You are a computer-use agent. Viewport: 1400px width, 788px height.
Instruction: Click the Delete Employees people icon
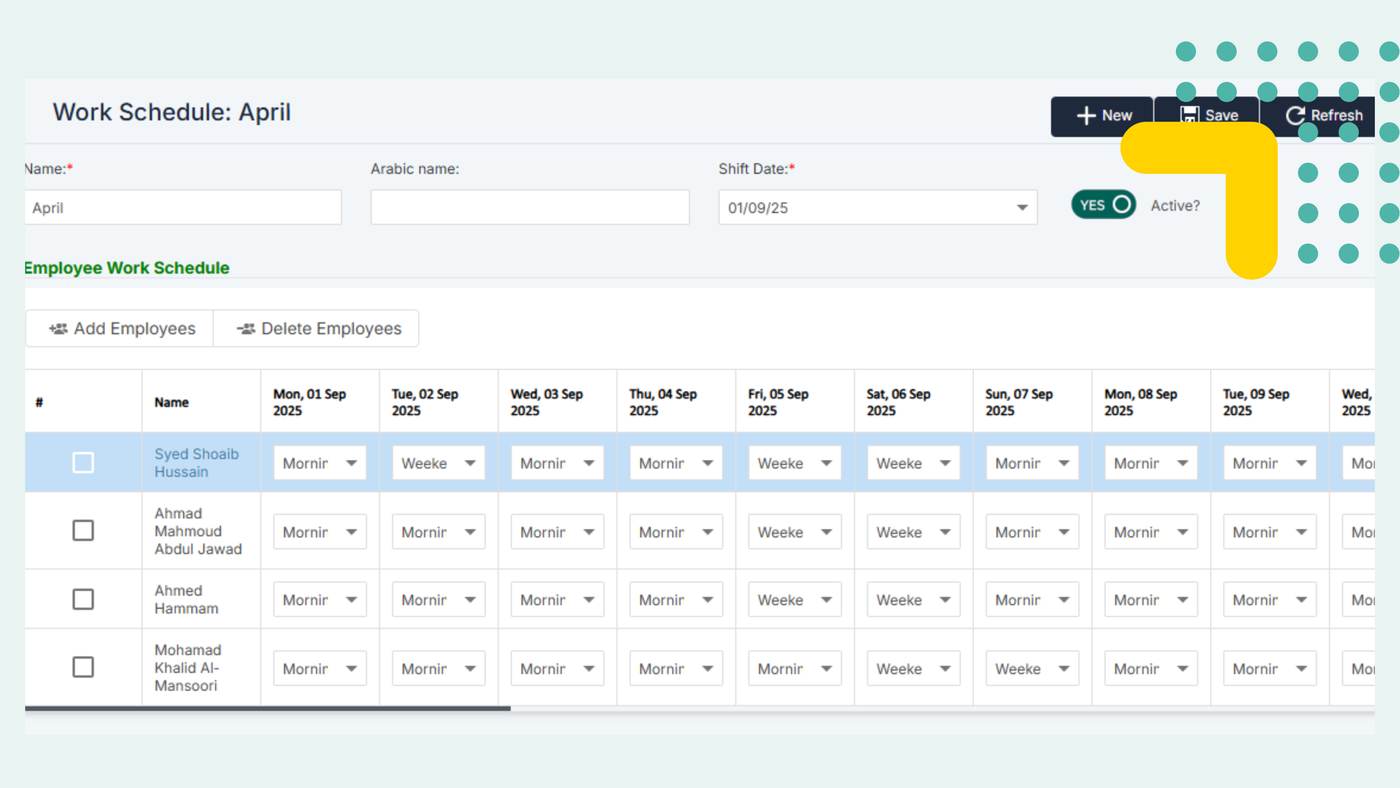coord(246,329)
